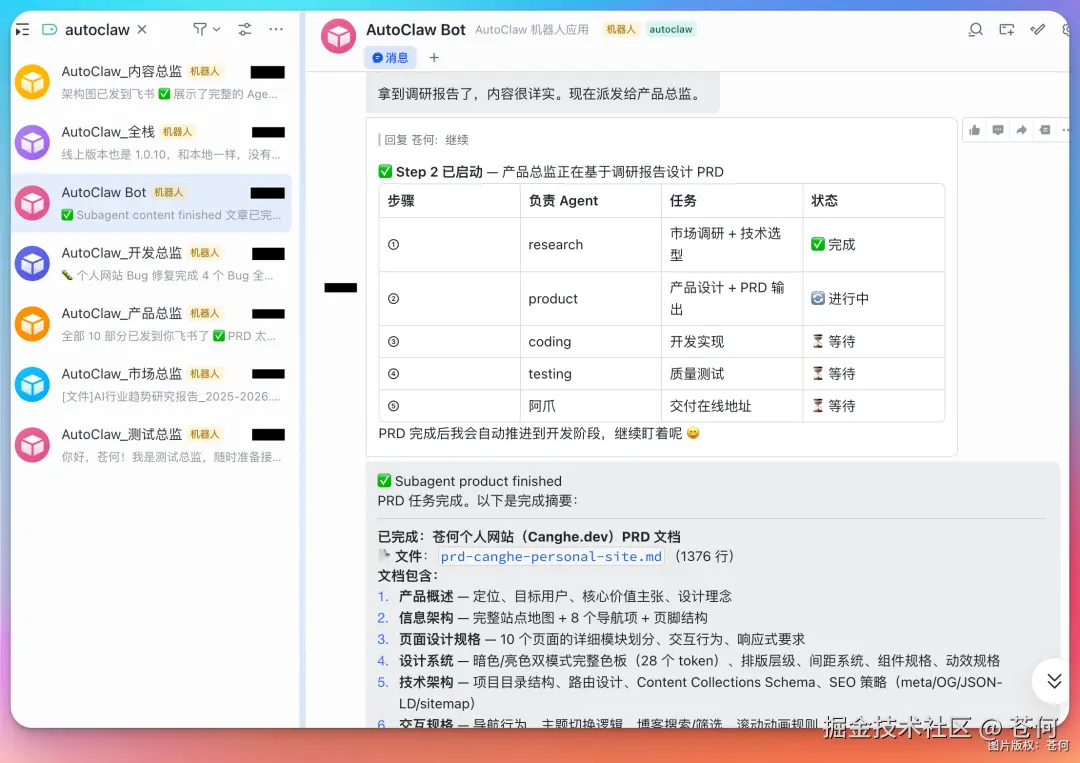Open search in the AutoClaw Bot chat
Viewport: 1080px width, 763px height.
[975, 30]
